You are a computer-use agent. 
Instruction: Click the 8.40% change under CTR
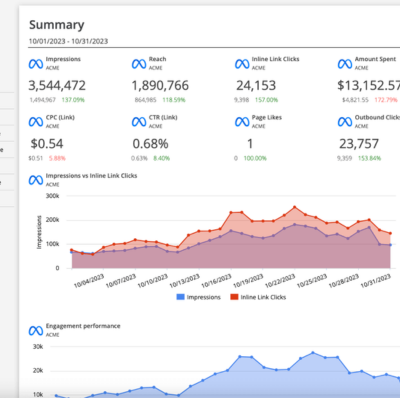click(161, 158)
